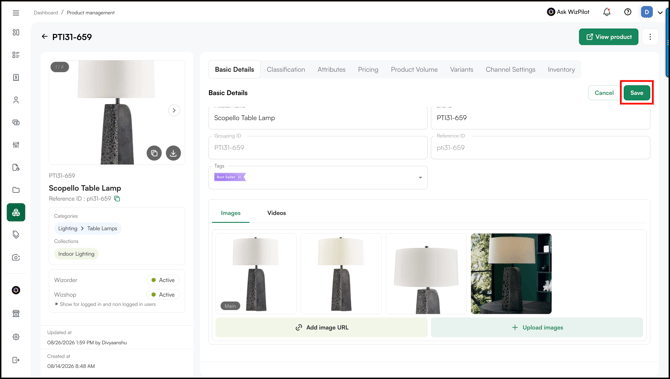Click the Grouping ID field
Viewport: 670px width, 379px height.
pyautogui.click(x=317, y=147)
